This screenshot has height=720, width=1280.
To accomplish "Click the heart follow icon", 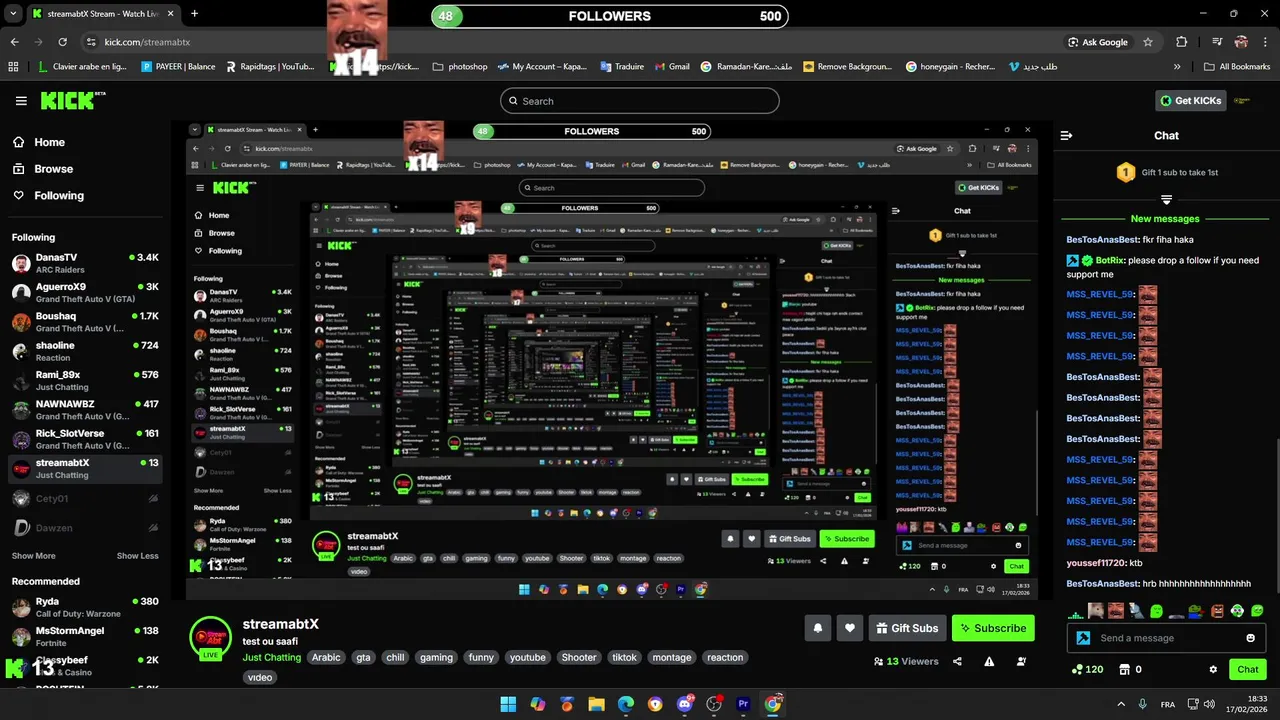I will tap(850, 628).
